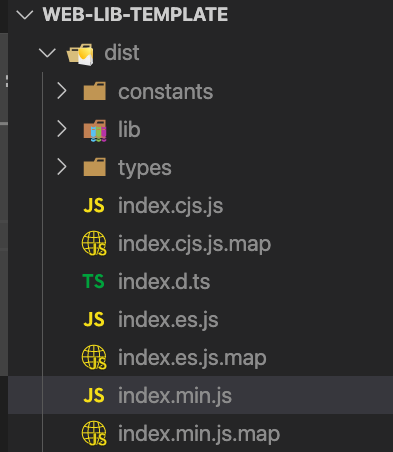Click the dist folder icon
Viewport: 393px width, 452px height.
[80, 54]
